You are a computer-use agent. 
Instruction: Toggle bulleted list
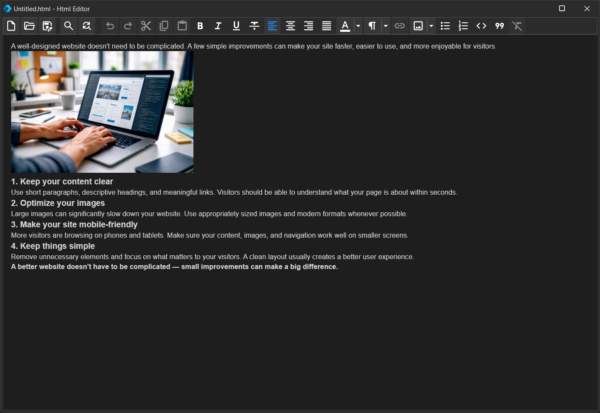[x=445, y=26]
